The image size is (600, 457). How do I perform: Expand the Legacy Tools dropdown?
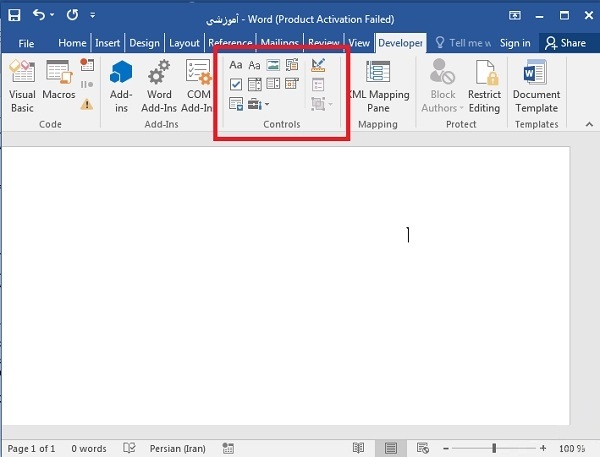[258, 103]
